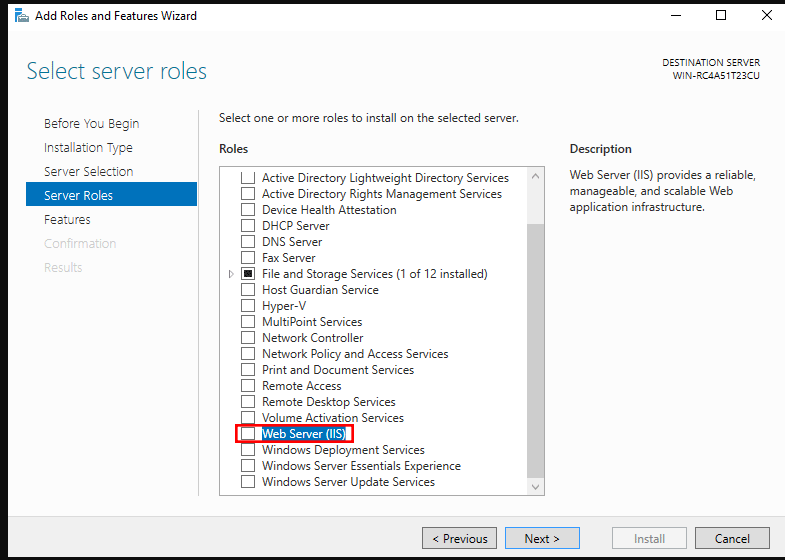Image resolution: width=785 pixels, height=560 pixels.
Task: Enable the DHCP Server role checkbox
Action: (x=248, y=225)
